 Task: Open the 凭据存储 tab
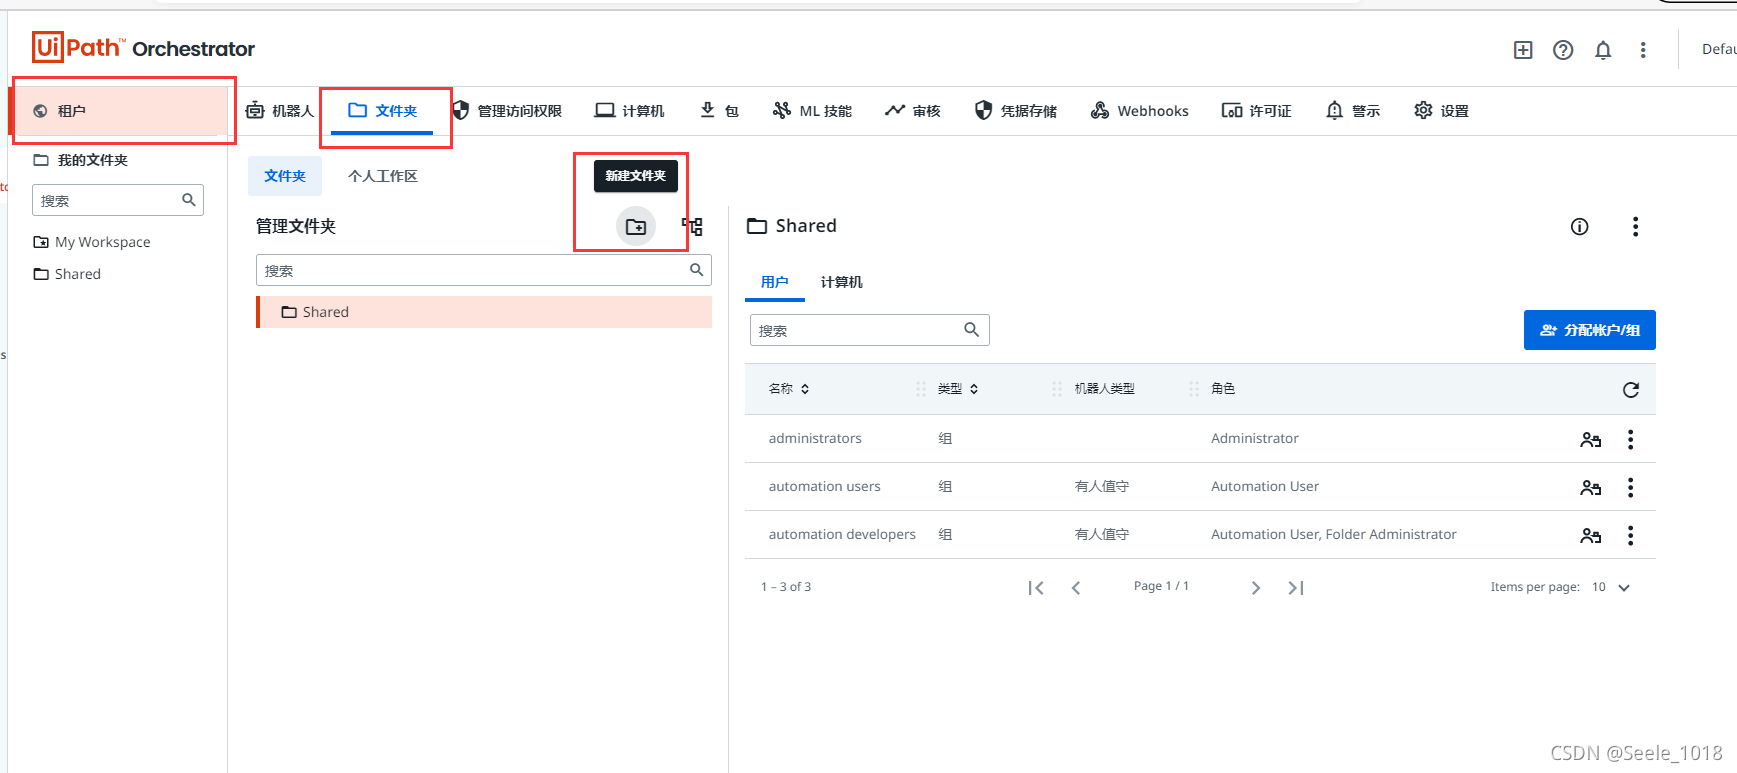click(1016, 111)
